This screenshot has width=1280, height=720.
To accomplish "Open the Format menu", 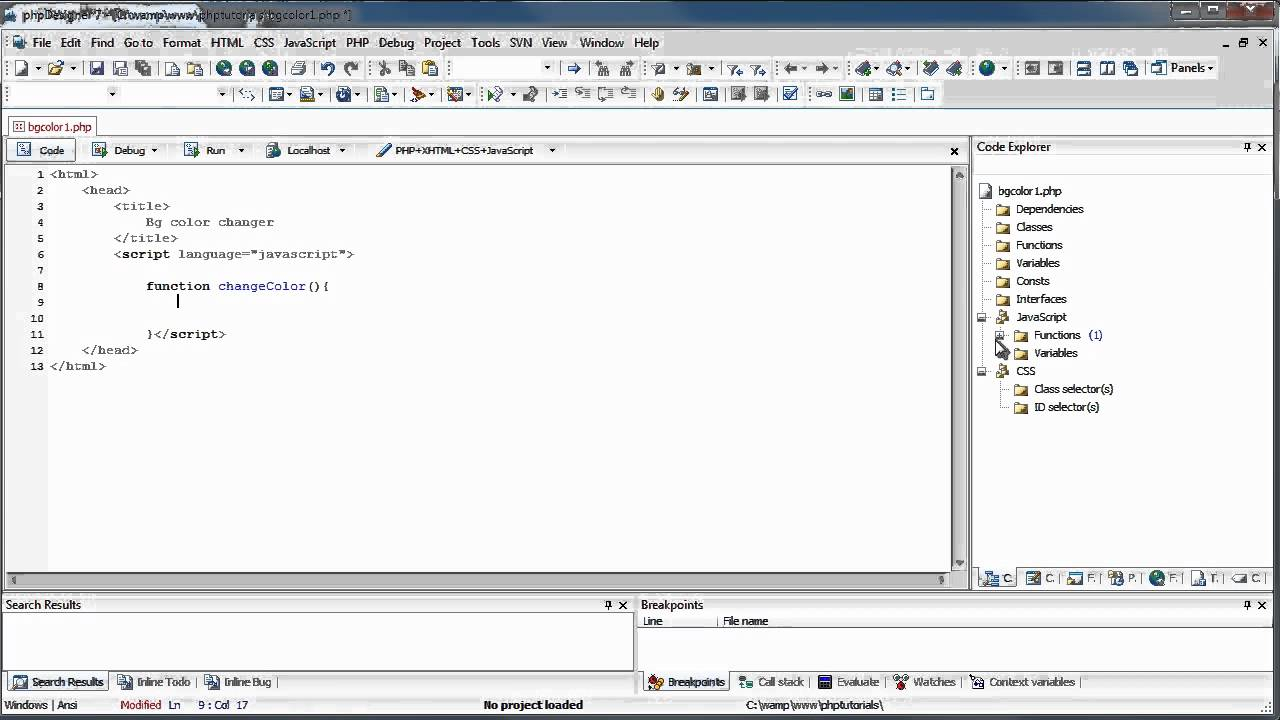I will pos(182,42).
